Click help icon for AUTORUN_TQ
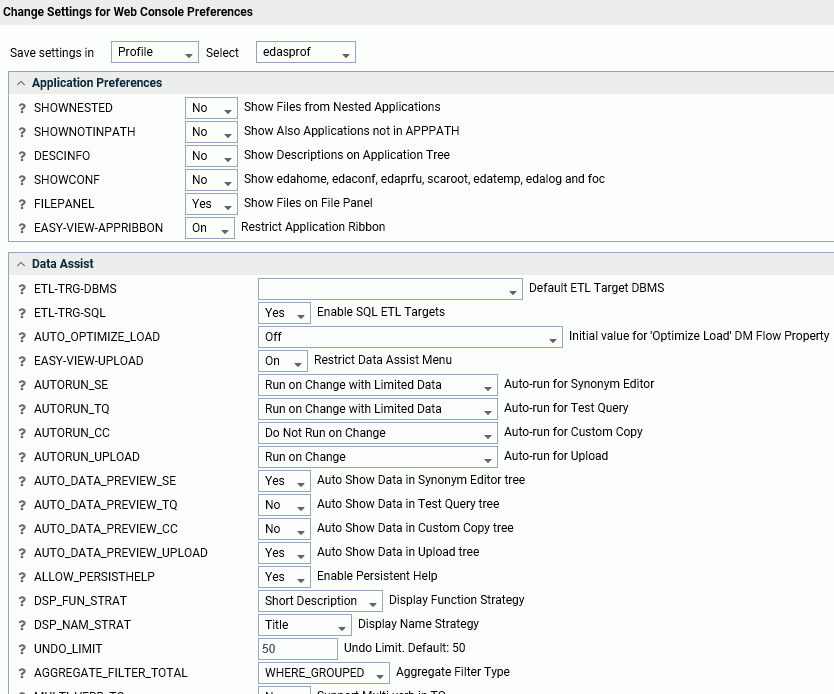834x694 pixels. click(x=22, y=409)
